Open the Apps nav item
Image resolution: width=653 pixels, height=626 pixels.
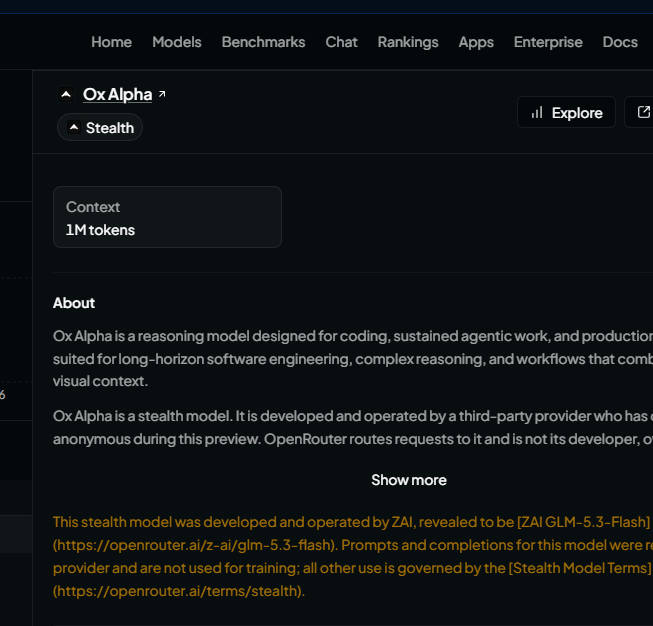(x=476, y=42)
